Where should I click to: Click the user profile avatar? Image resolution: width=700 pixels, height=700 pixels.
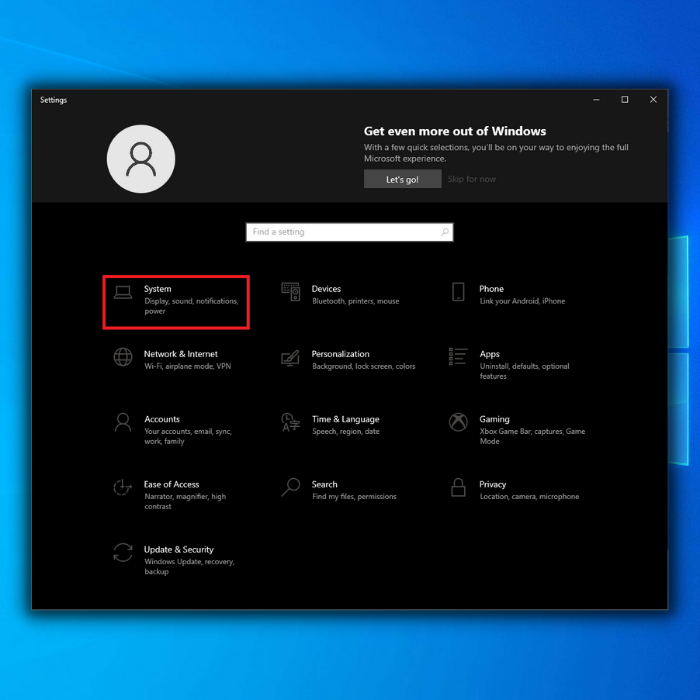point(141,159)
